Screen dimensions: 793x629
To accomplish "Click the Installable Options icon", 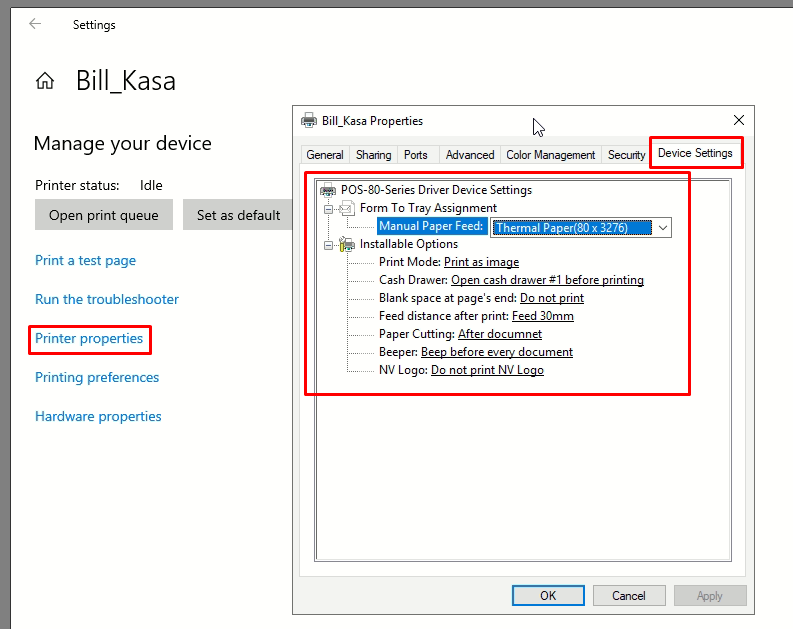I will click(x=347, y=244).
